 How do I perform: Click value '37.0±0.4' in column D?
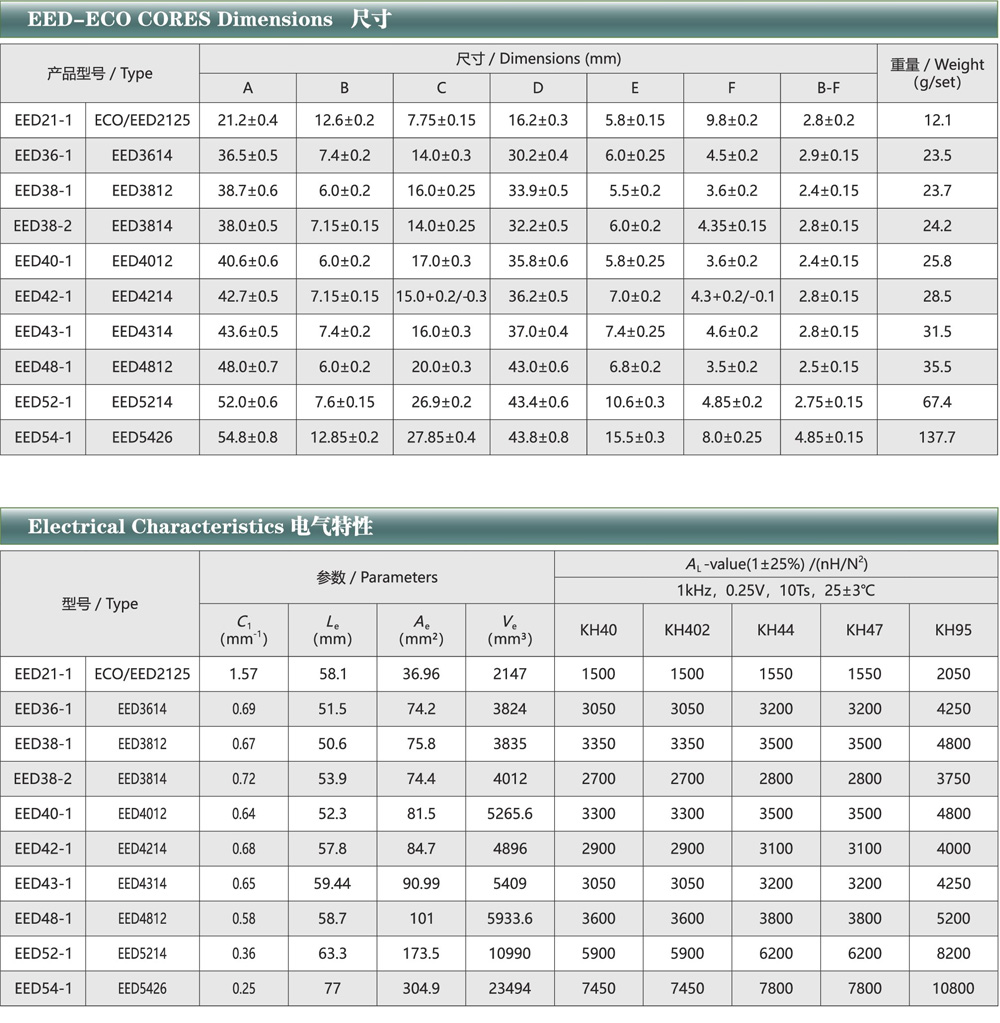(538, 331)
